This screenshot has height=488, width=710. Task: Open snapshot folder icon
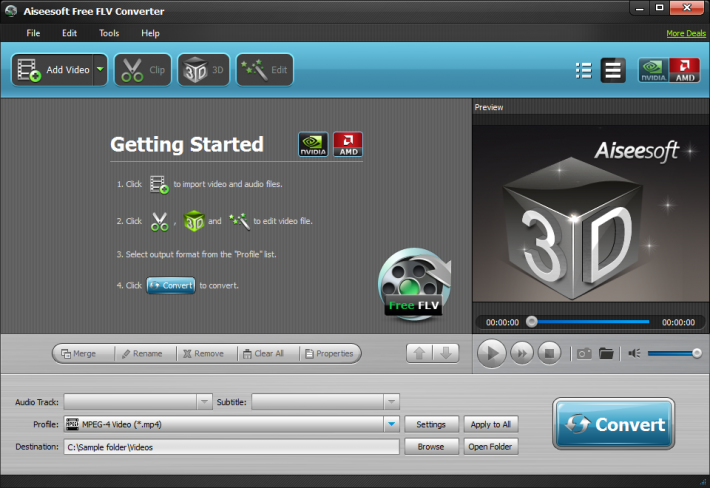tap(606, 353)
